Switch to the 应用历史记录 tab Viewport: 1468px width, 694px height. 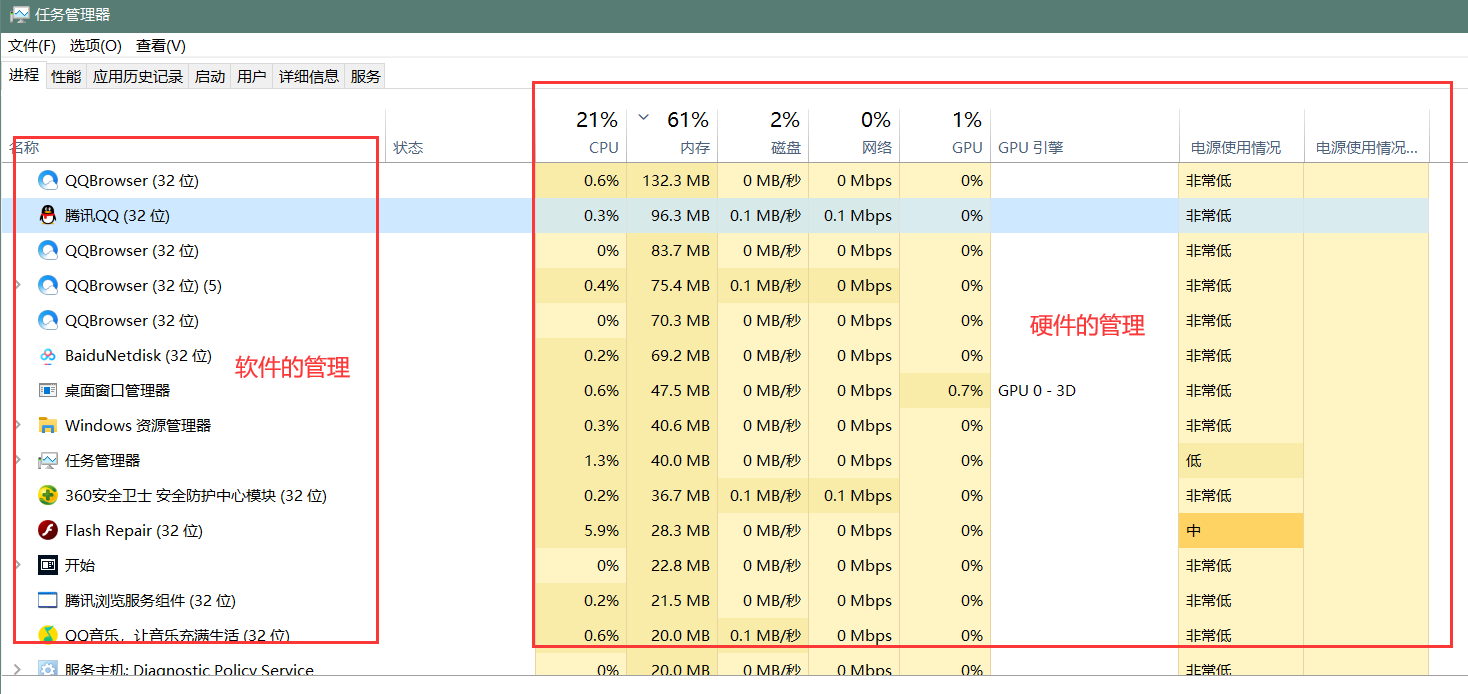[x=138, y=76]
